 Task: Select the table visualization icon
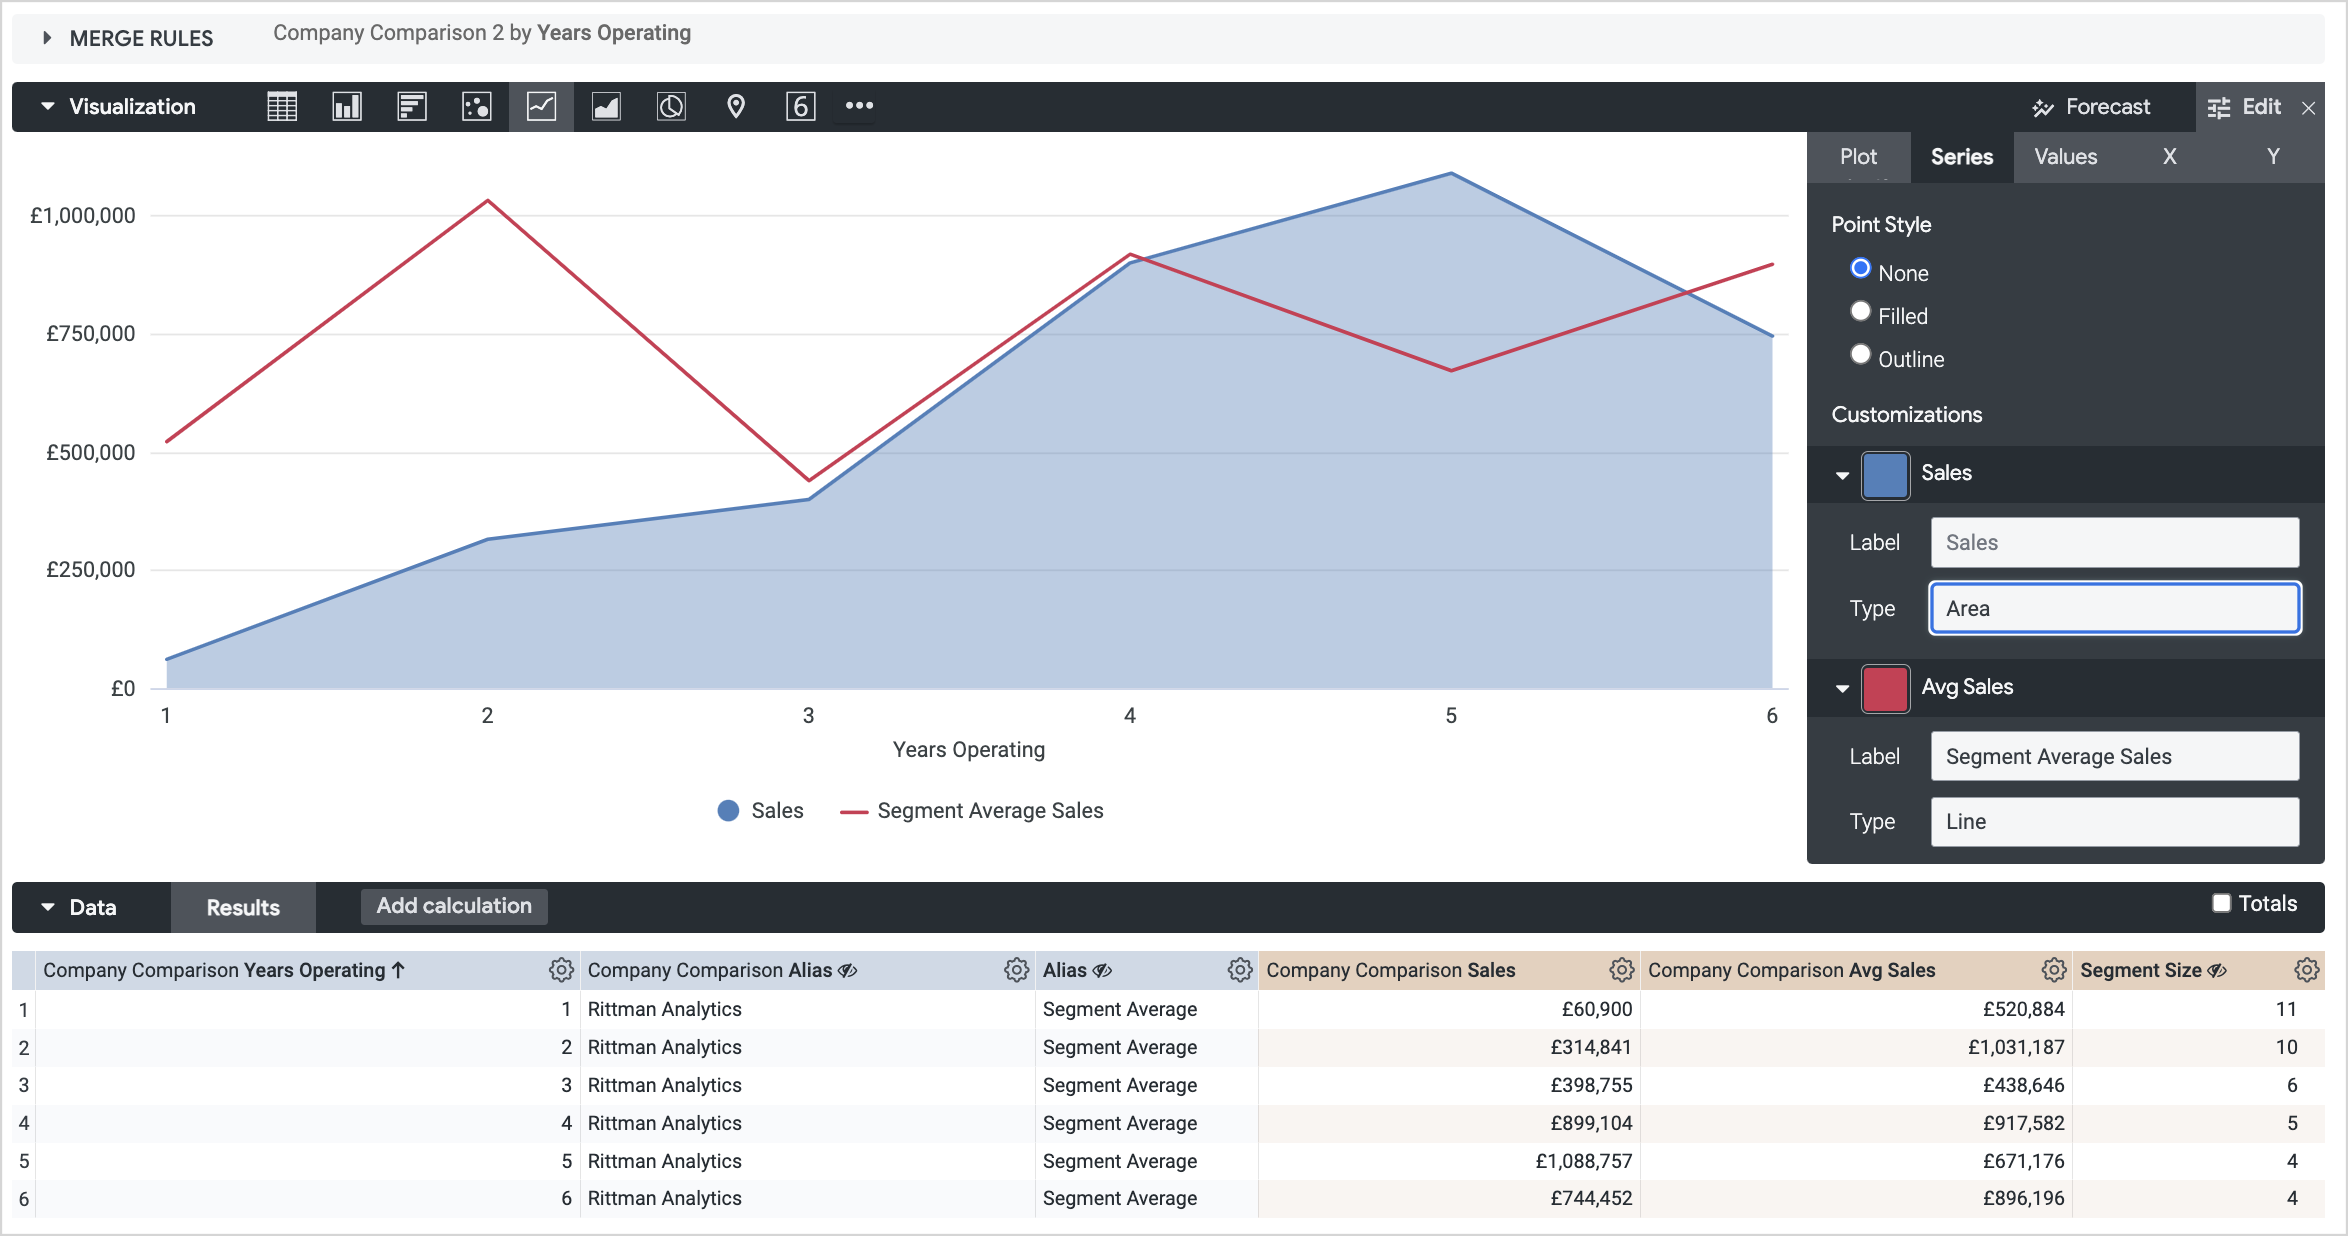click(282, 106)
